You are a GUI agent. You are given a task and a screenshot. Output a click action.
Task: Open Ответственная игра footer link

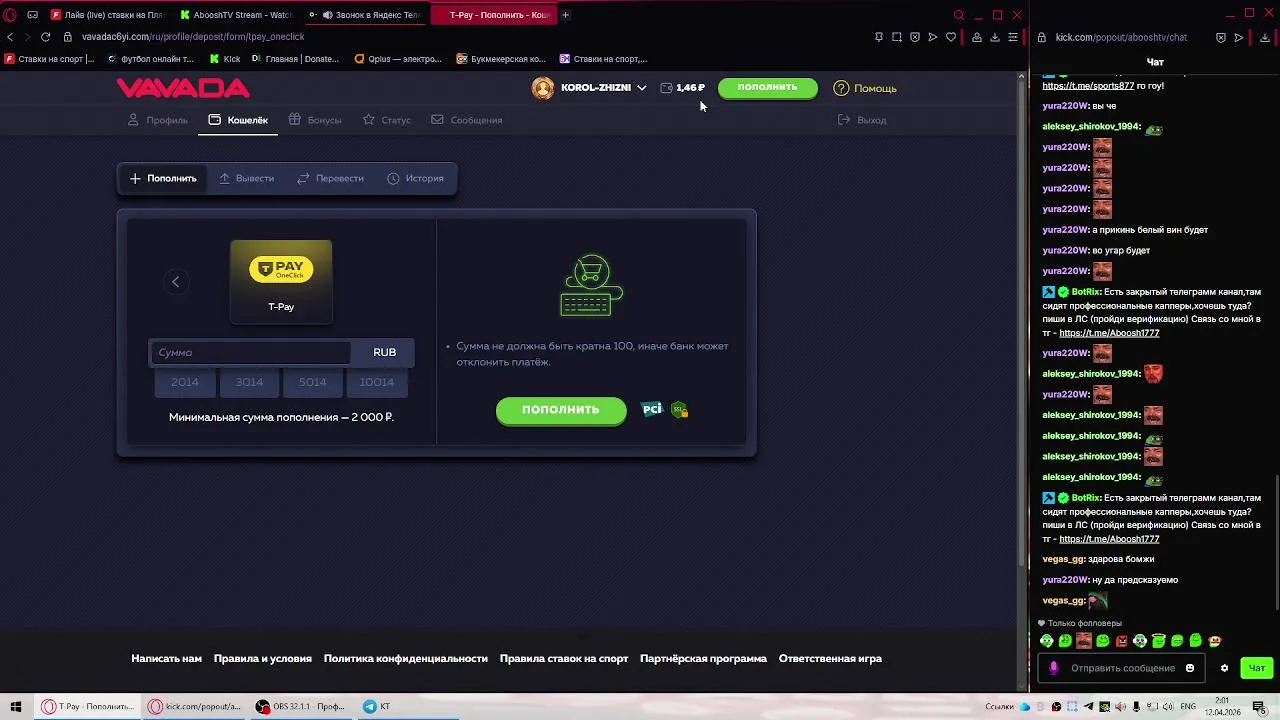click(x=830, y=659)
